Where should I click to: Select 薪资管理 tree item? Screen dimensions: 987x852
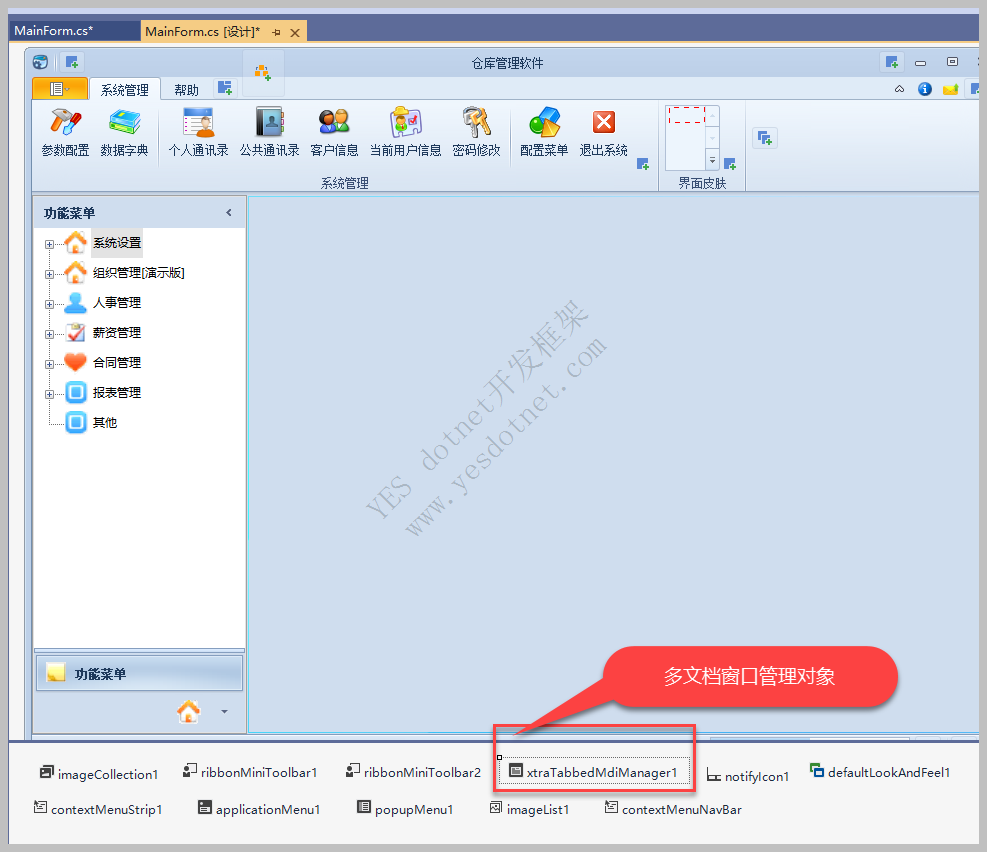pyautogui.click(x=117, y=333)
